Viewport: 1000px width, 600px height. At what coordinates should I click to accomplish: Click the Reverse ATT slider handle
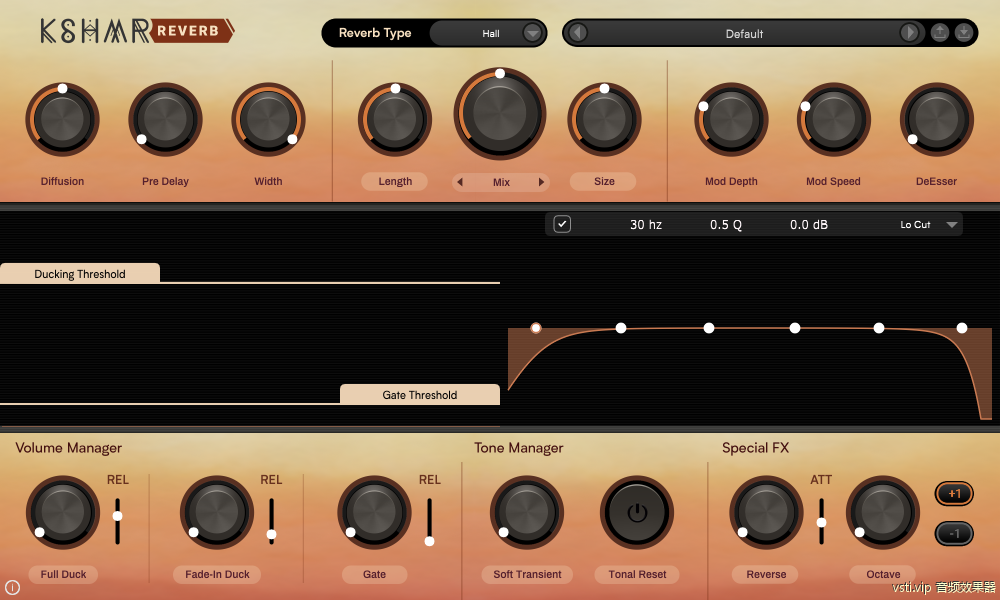click(x=821, y=522)
